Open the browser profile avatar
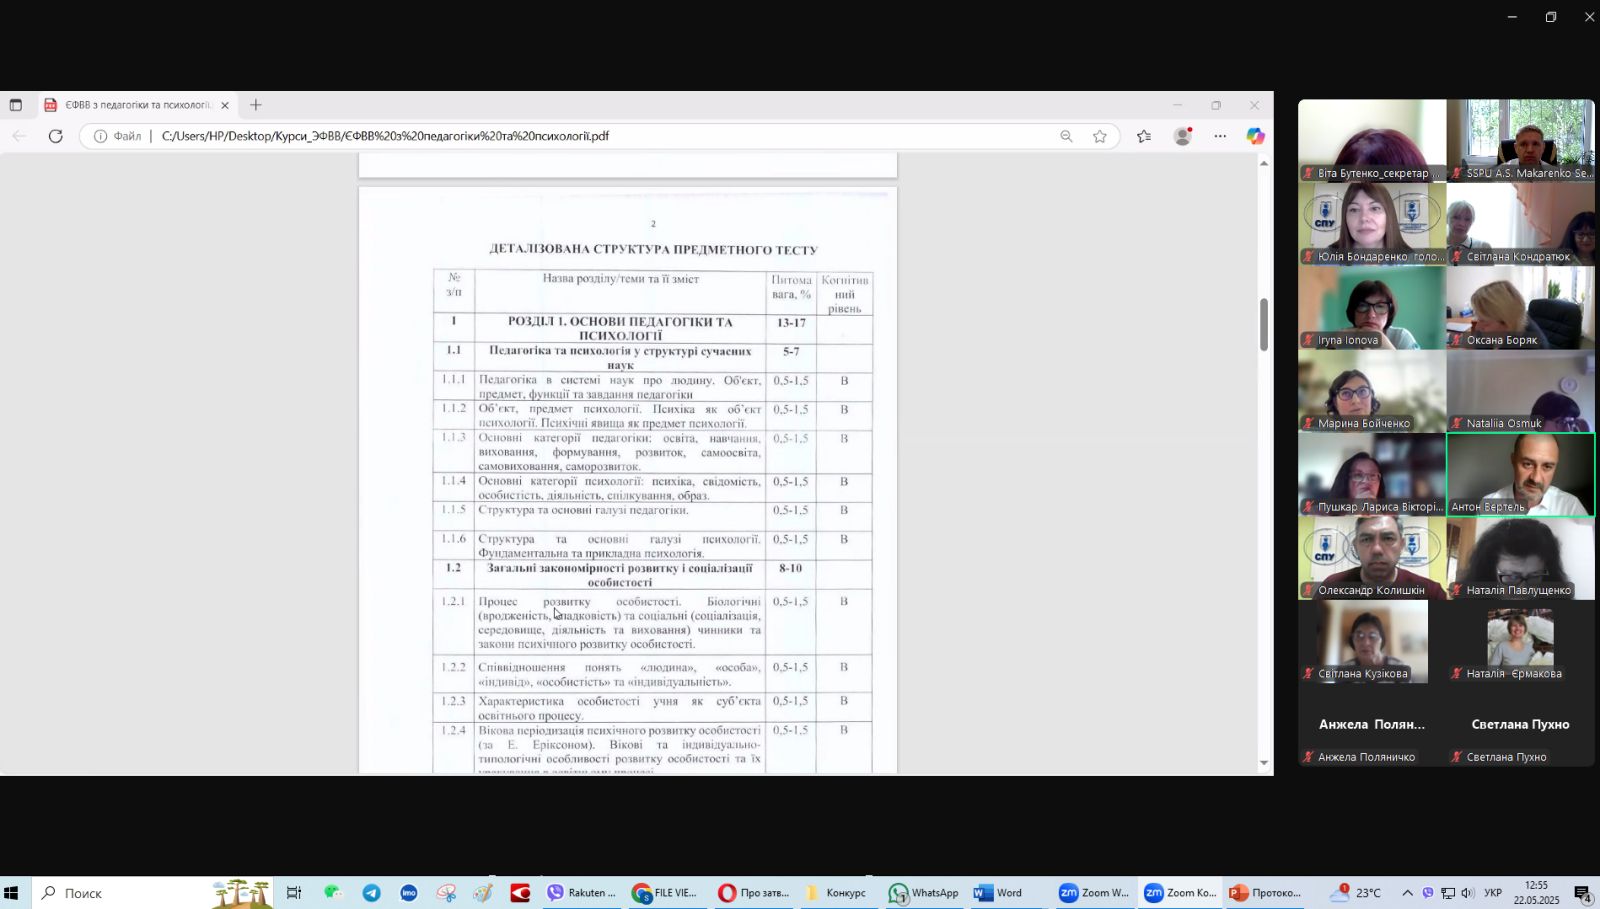This screenshot has height=909, width=1600. [x=1182, y=136]
